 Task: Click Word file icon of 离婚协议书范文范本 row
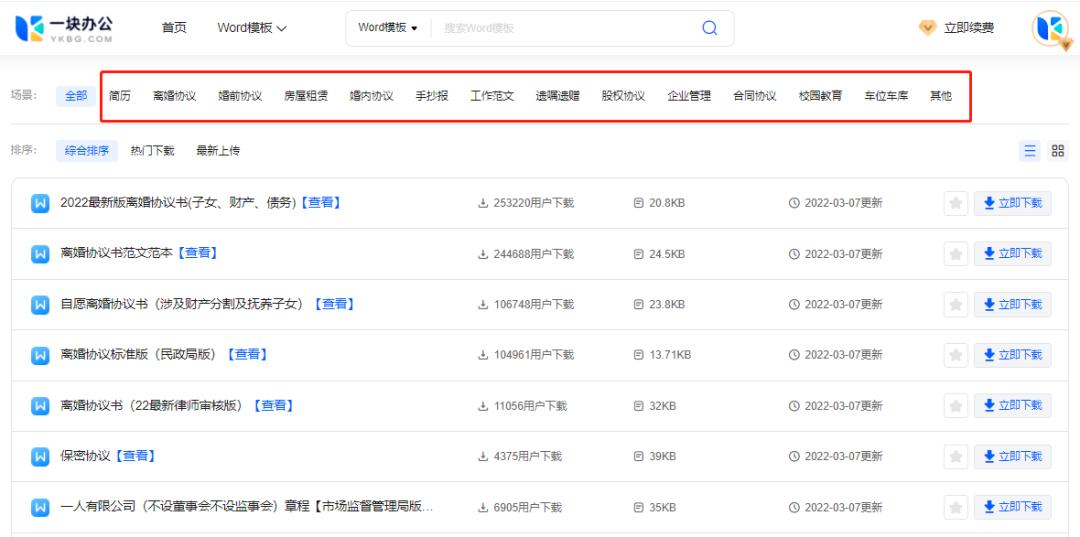pyautogui.click(x=40, y=254)
